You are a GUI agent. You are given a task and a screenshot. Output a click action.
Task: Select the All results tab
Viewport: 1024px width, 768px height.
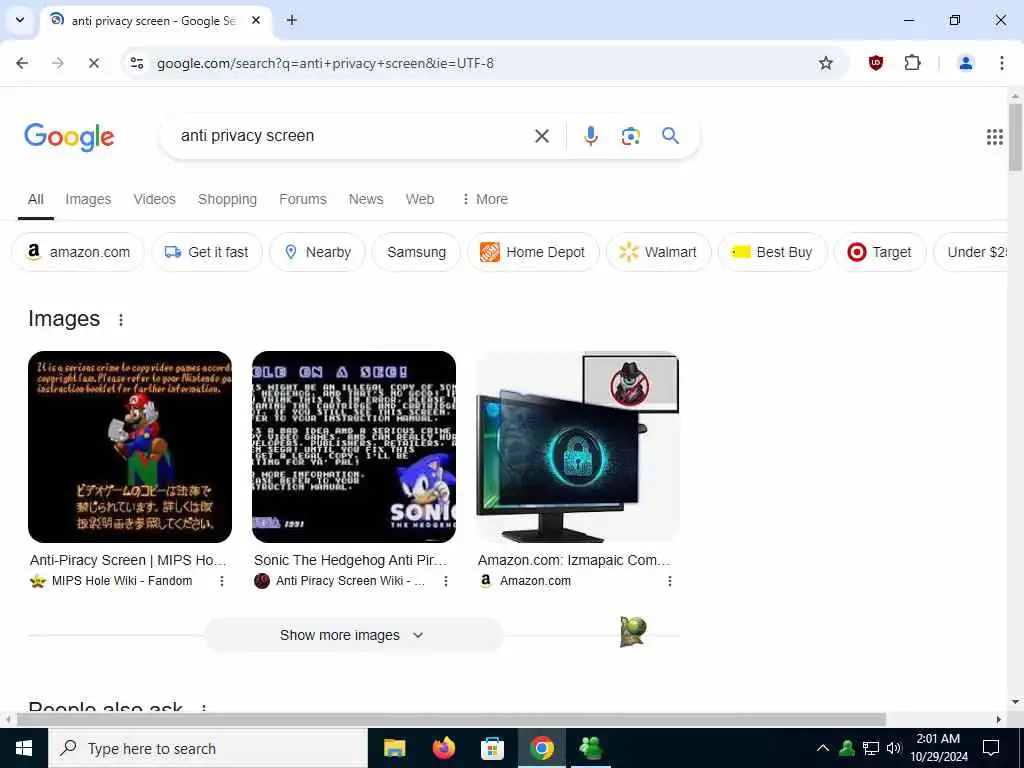(36, 199)
